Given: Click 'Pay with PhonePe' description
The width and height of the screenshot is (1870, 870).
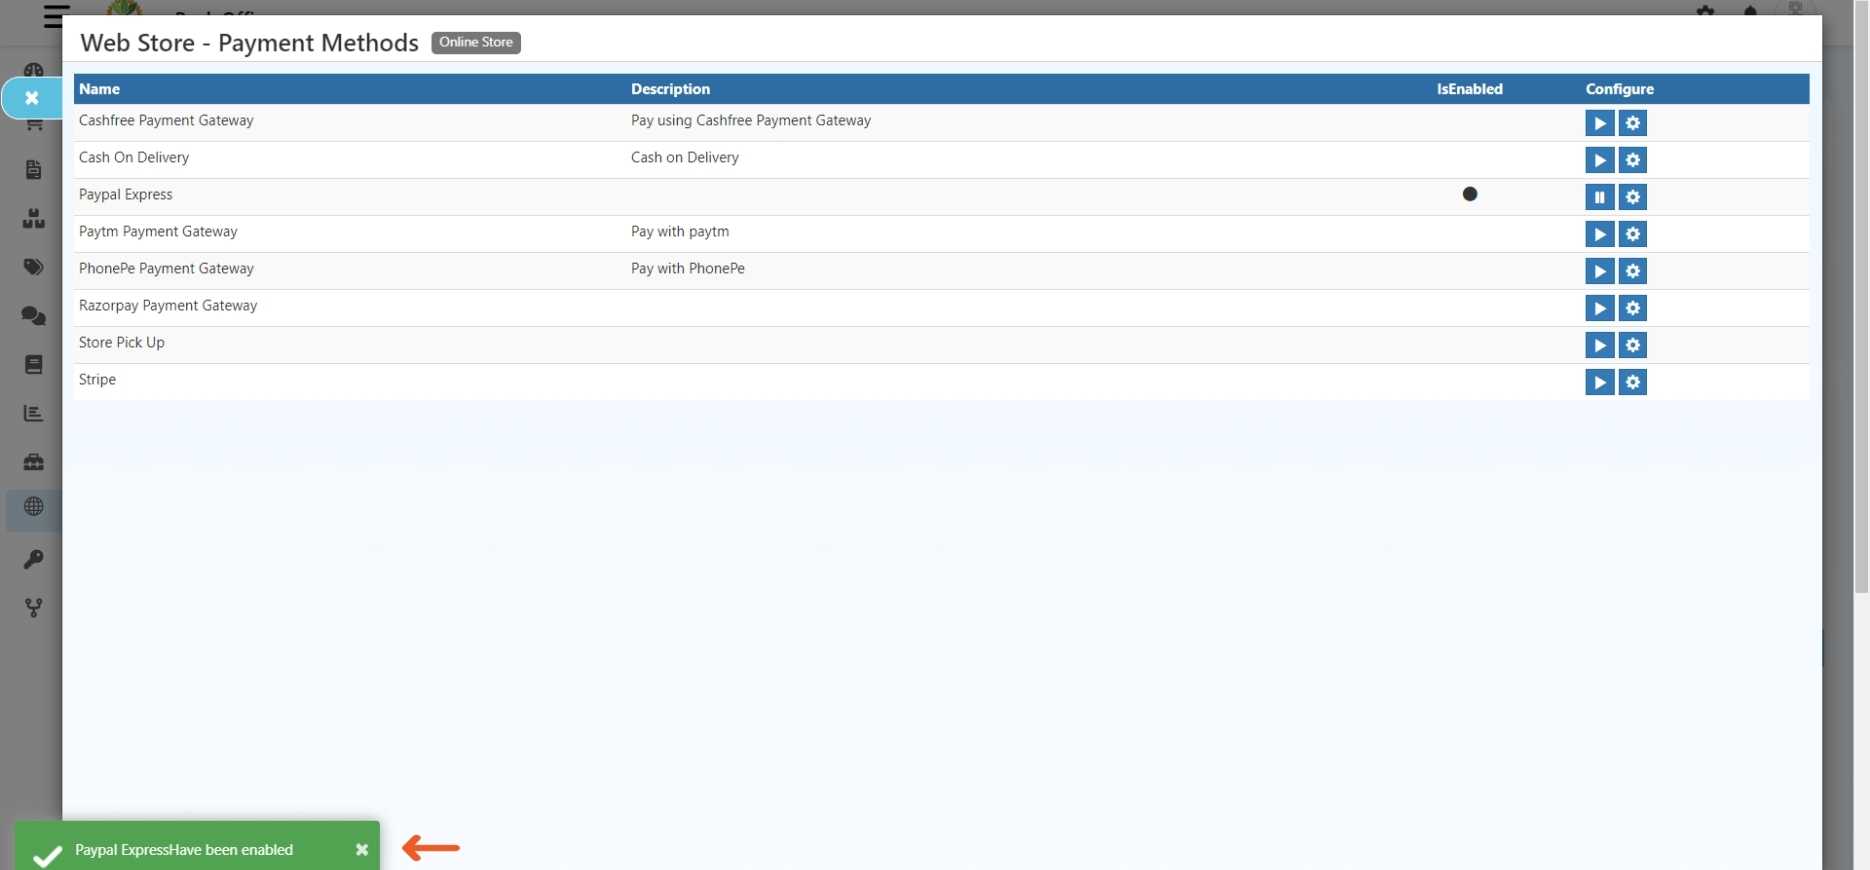Looking at the screenshot, I should 688,268.
